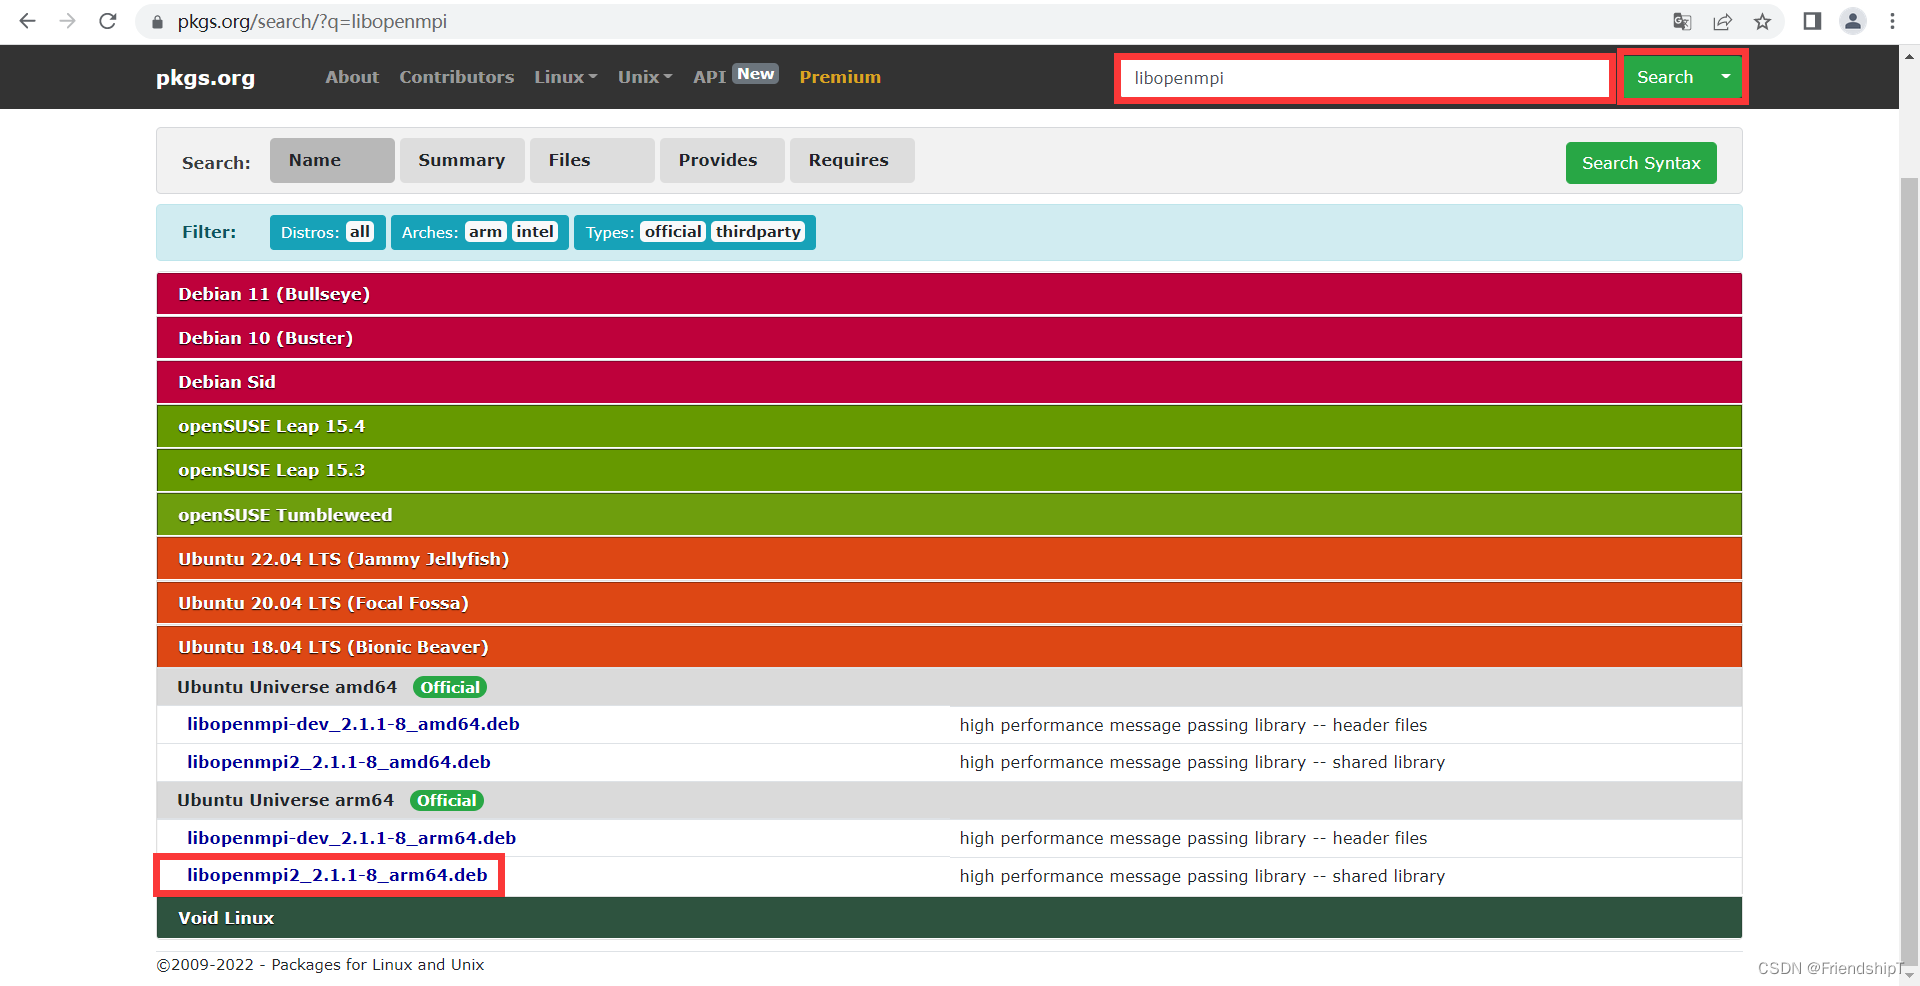Image resolution: width=1920 pixels, height=986 pixels.
Task: Open libopenmpi2_2.1.1-8_amd64.deb package
Action: pyautogui.click(x=339, y=762)
